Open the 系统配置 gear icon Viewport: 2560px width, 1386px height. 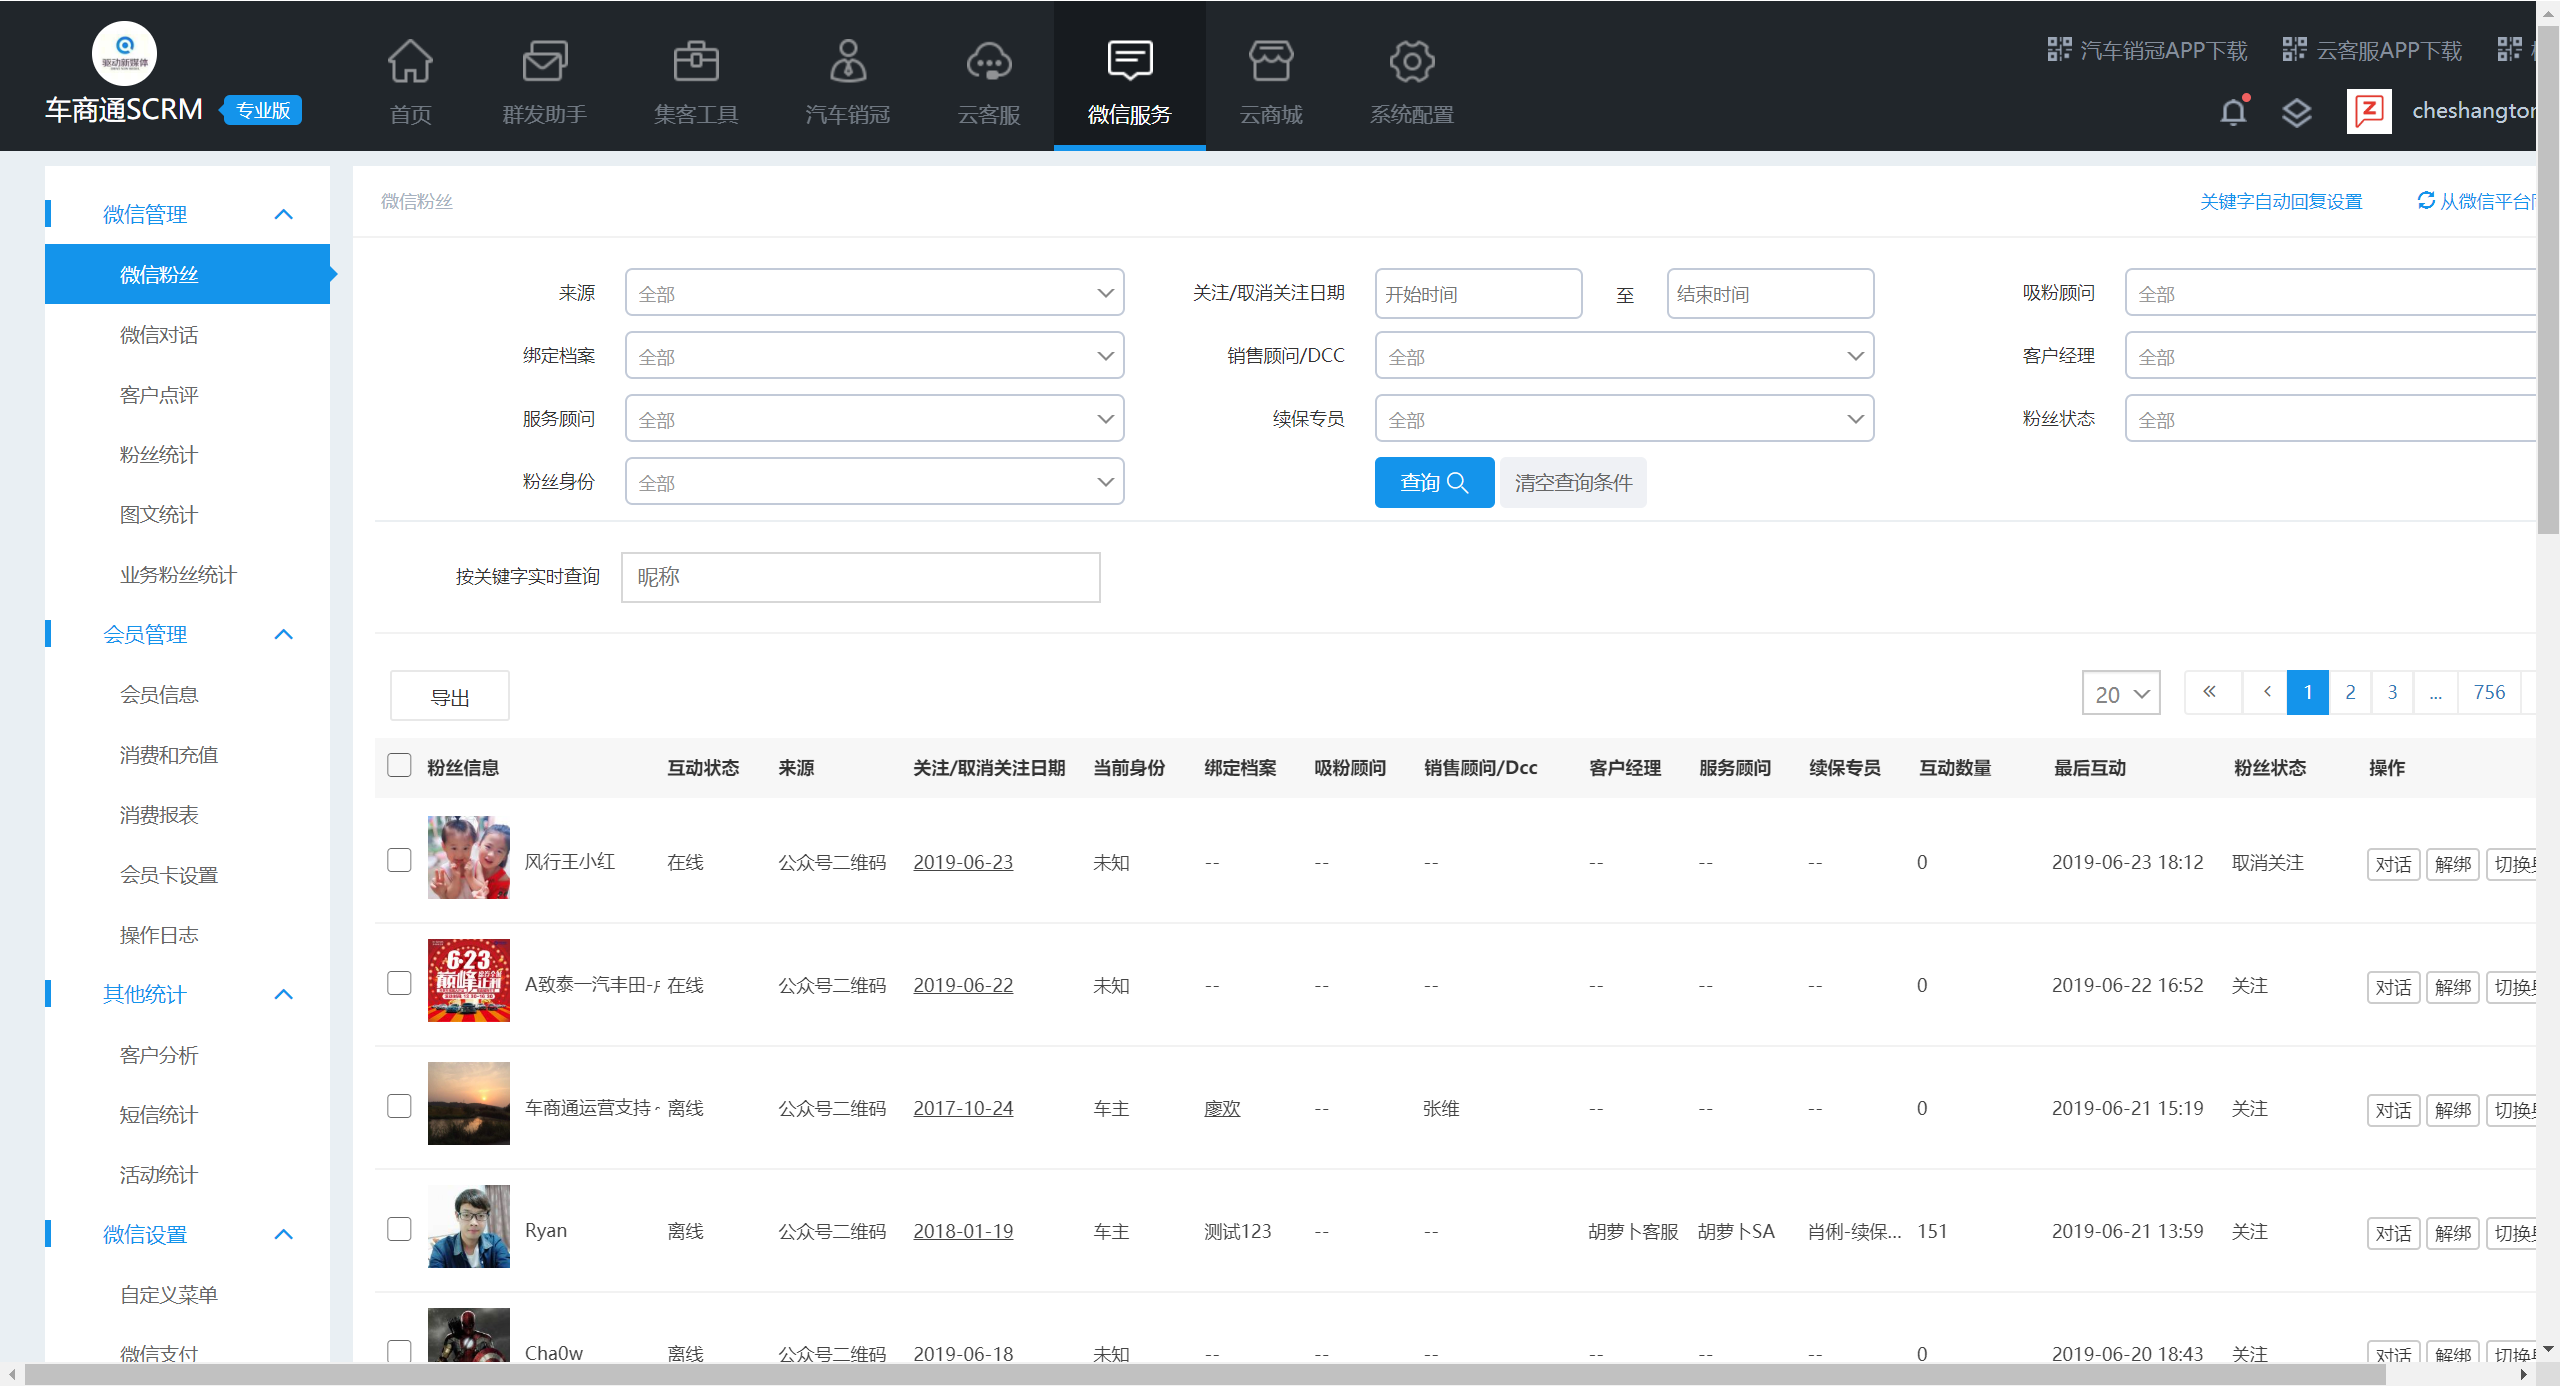click(1411, 62)
